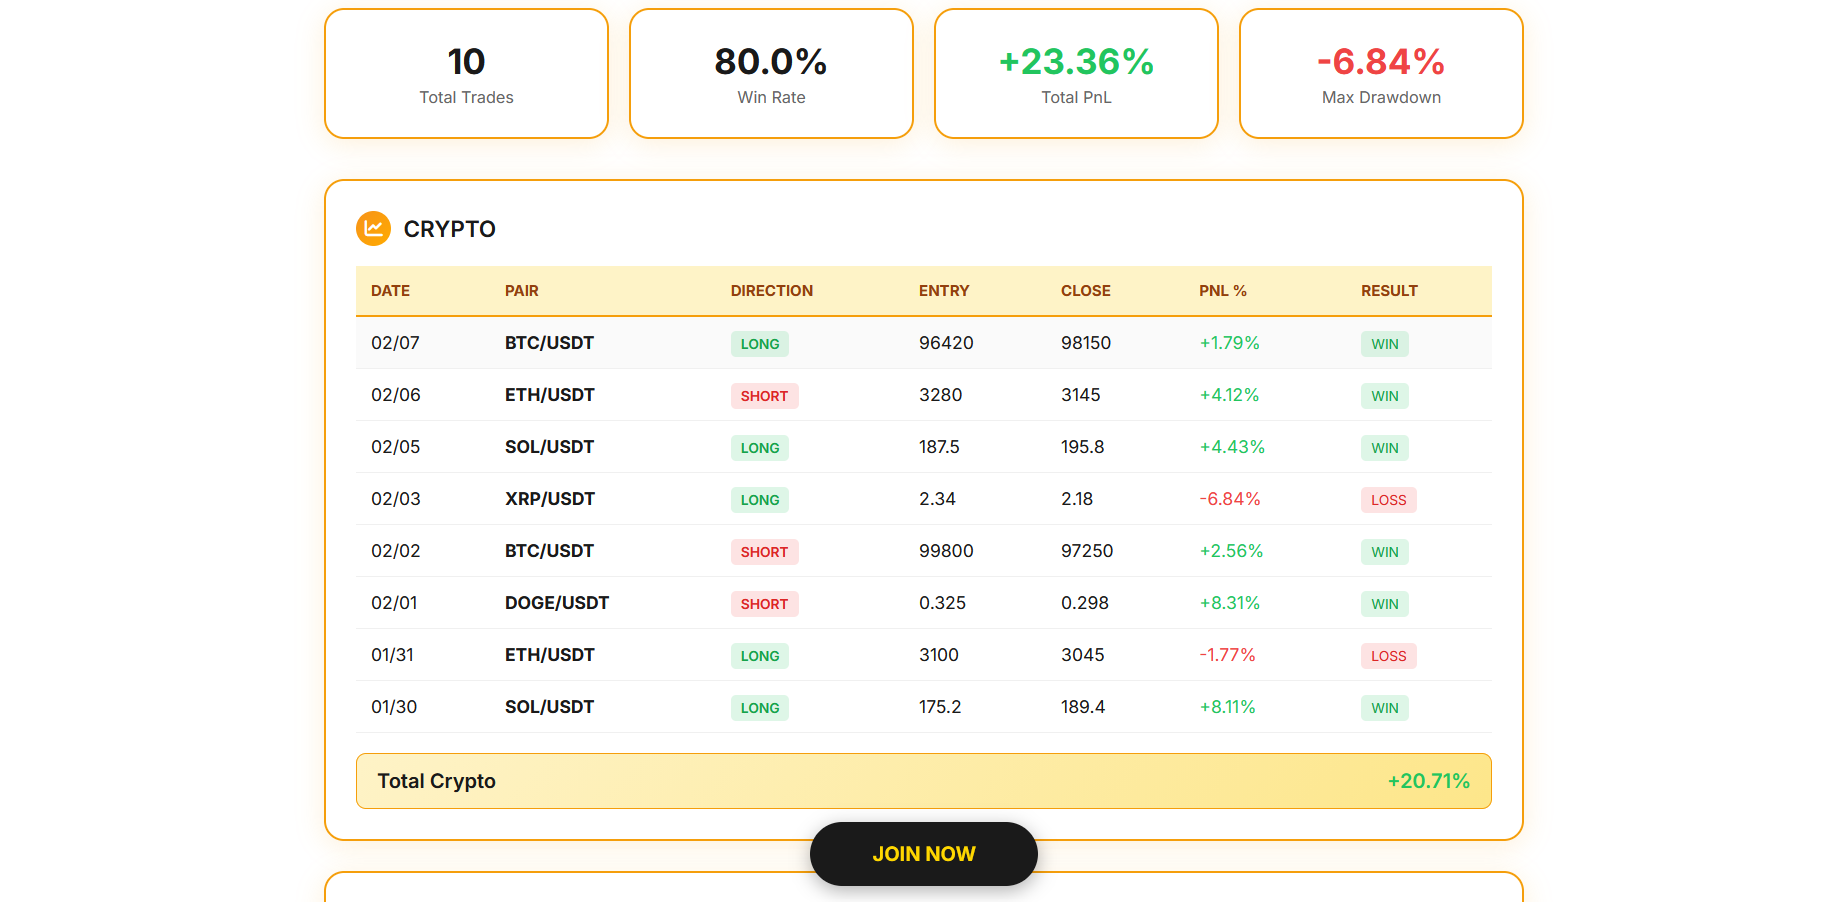This screenshot has height=902, width=1842.
Task: Click the SHORT badge on DOGE/USDT trade
Action: tap(764, 603)
